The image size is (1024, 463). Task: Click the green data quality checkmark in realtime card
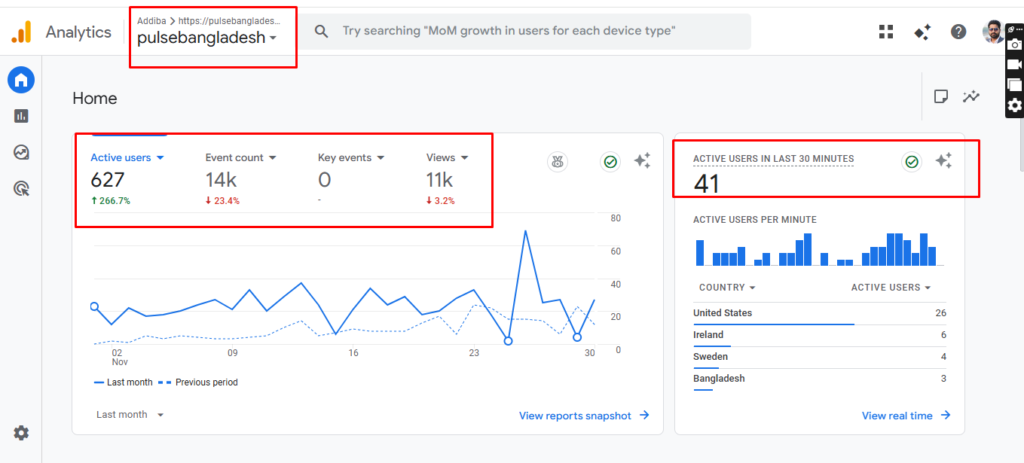click(911, 161)
